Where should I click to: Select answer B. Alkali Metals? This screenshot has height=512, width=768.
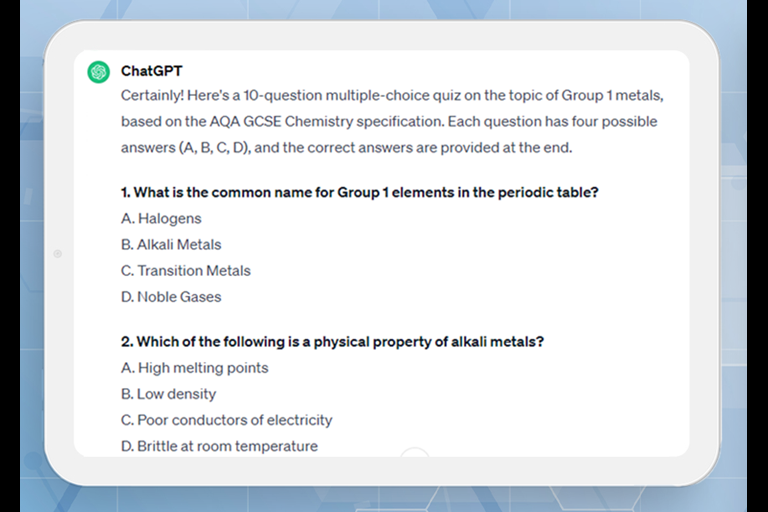[x=171, y=244]
